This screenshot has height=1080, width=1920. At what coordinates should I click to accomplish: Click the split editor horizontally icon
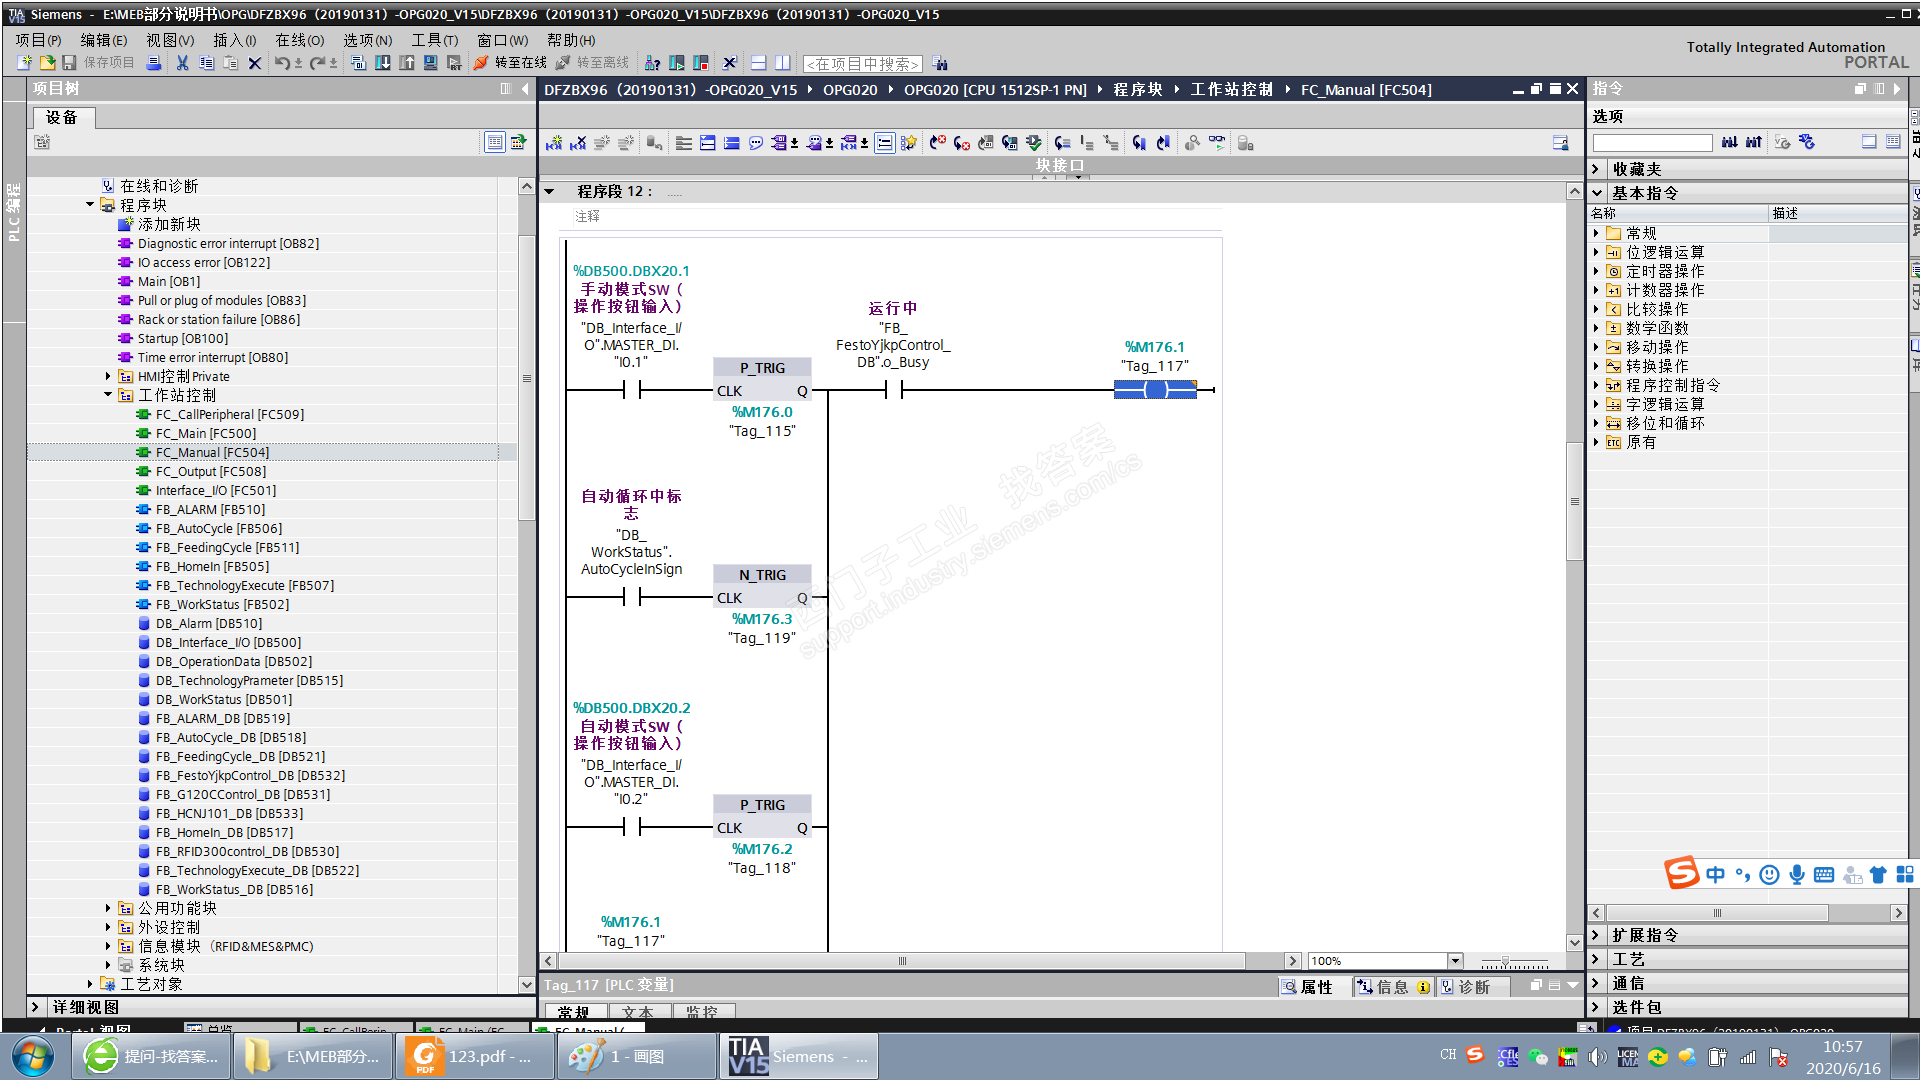point(759,63)
